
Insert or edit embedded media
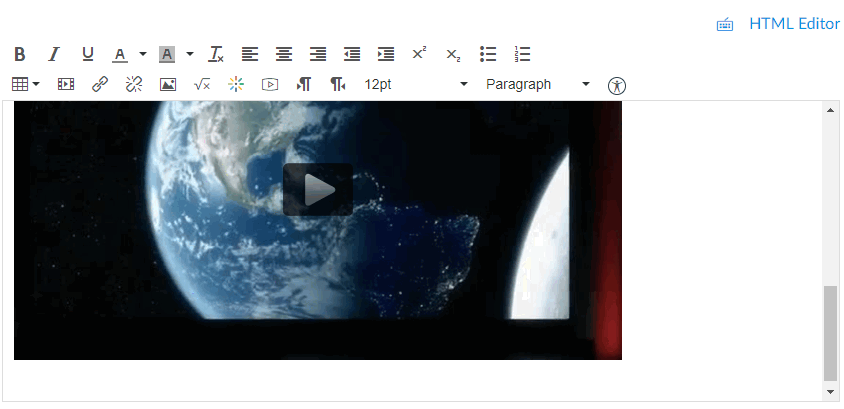click(66, 84)
